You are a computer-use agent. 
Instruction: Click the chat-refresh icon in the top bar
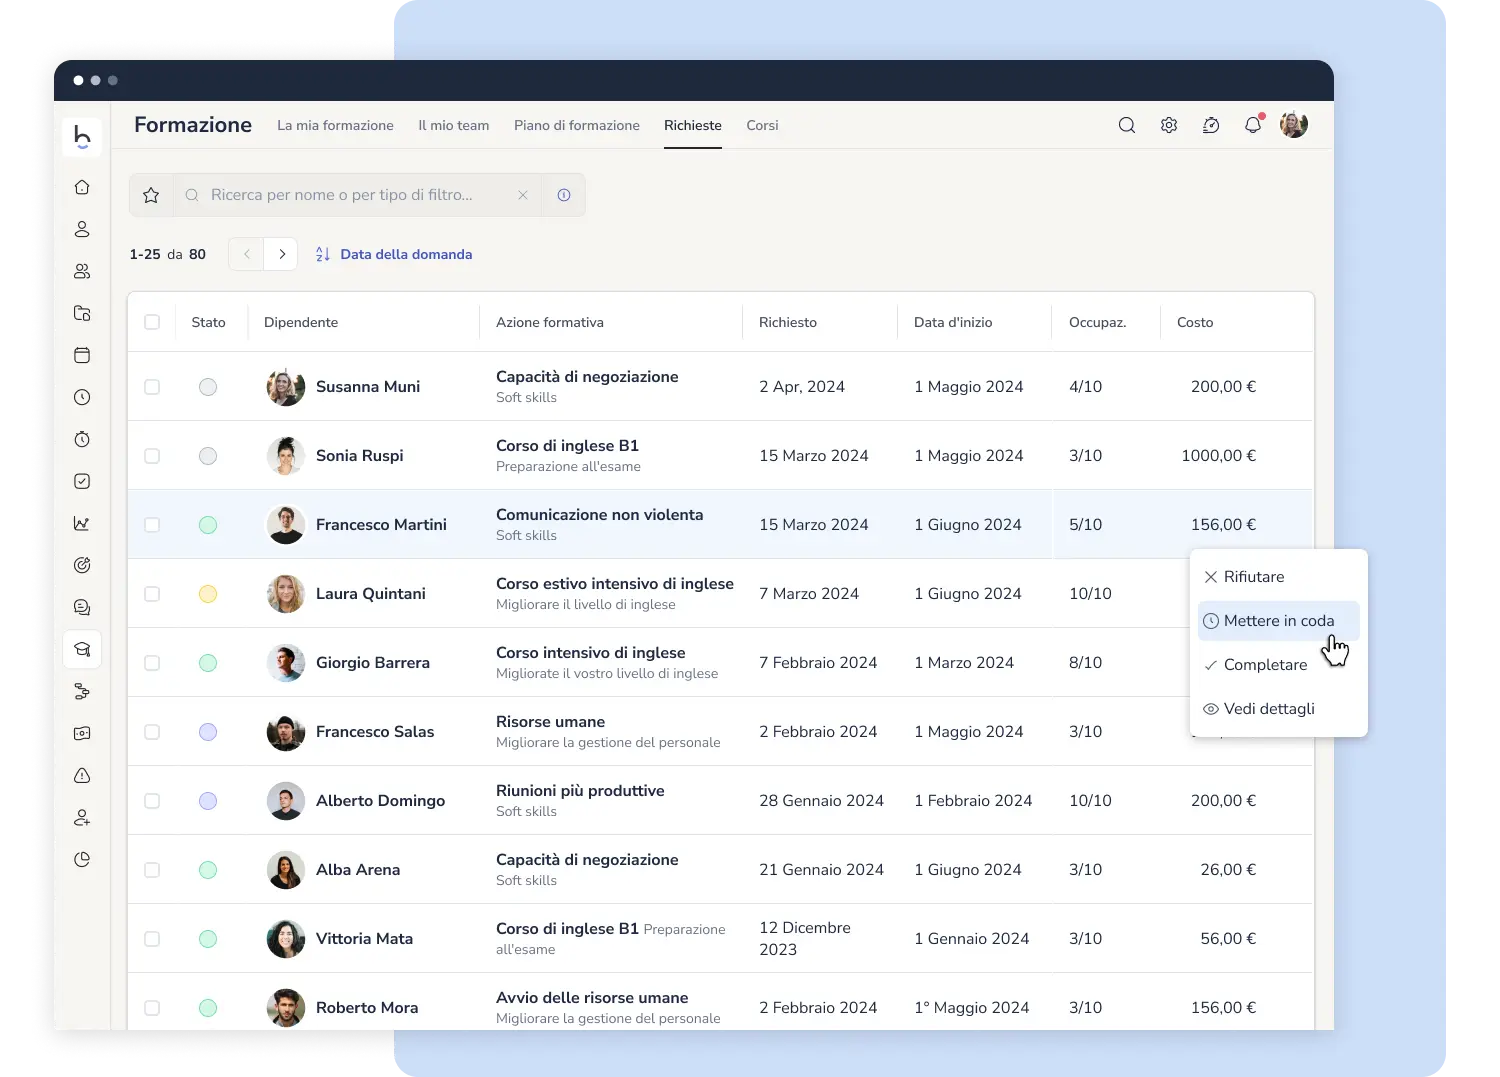point(1211,125)
